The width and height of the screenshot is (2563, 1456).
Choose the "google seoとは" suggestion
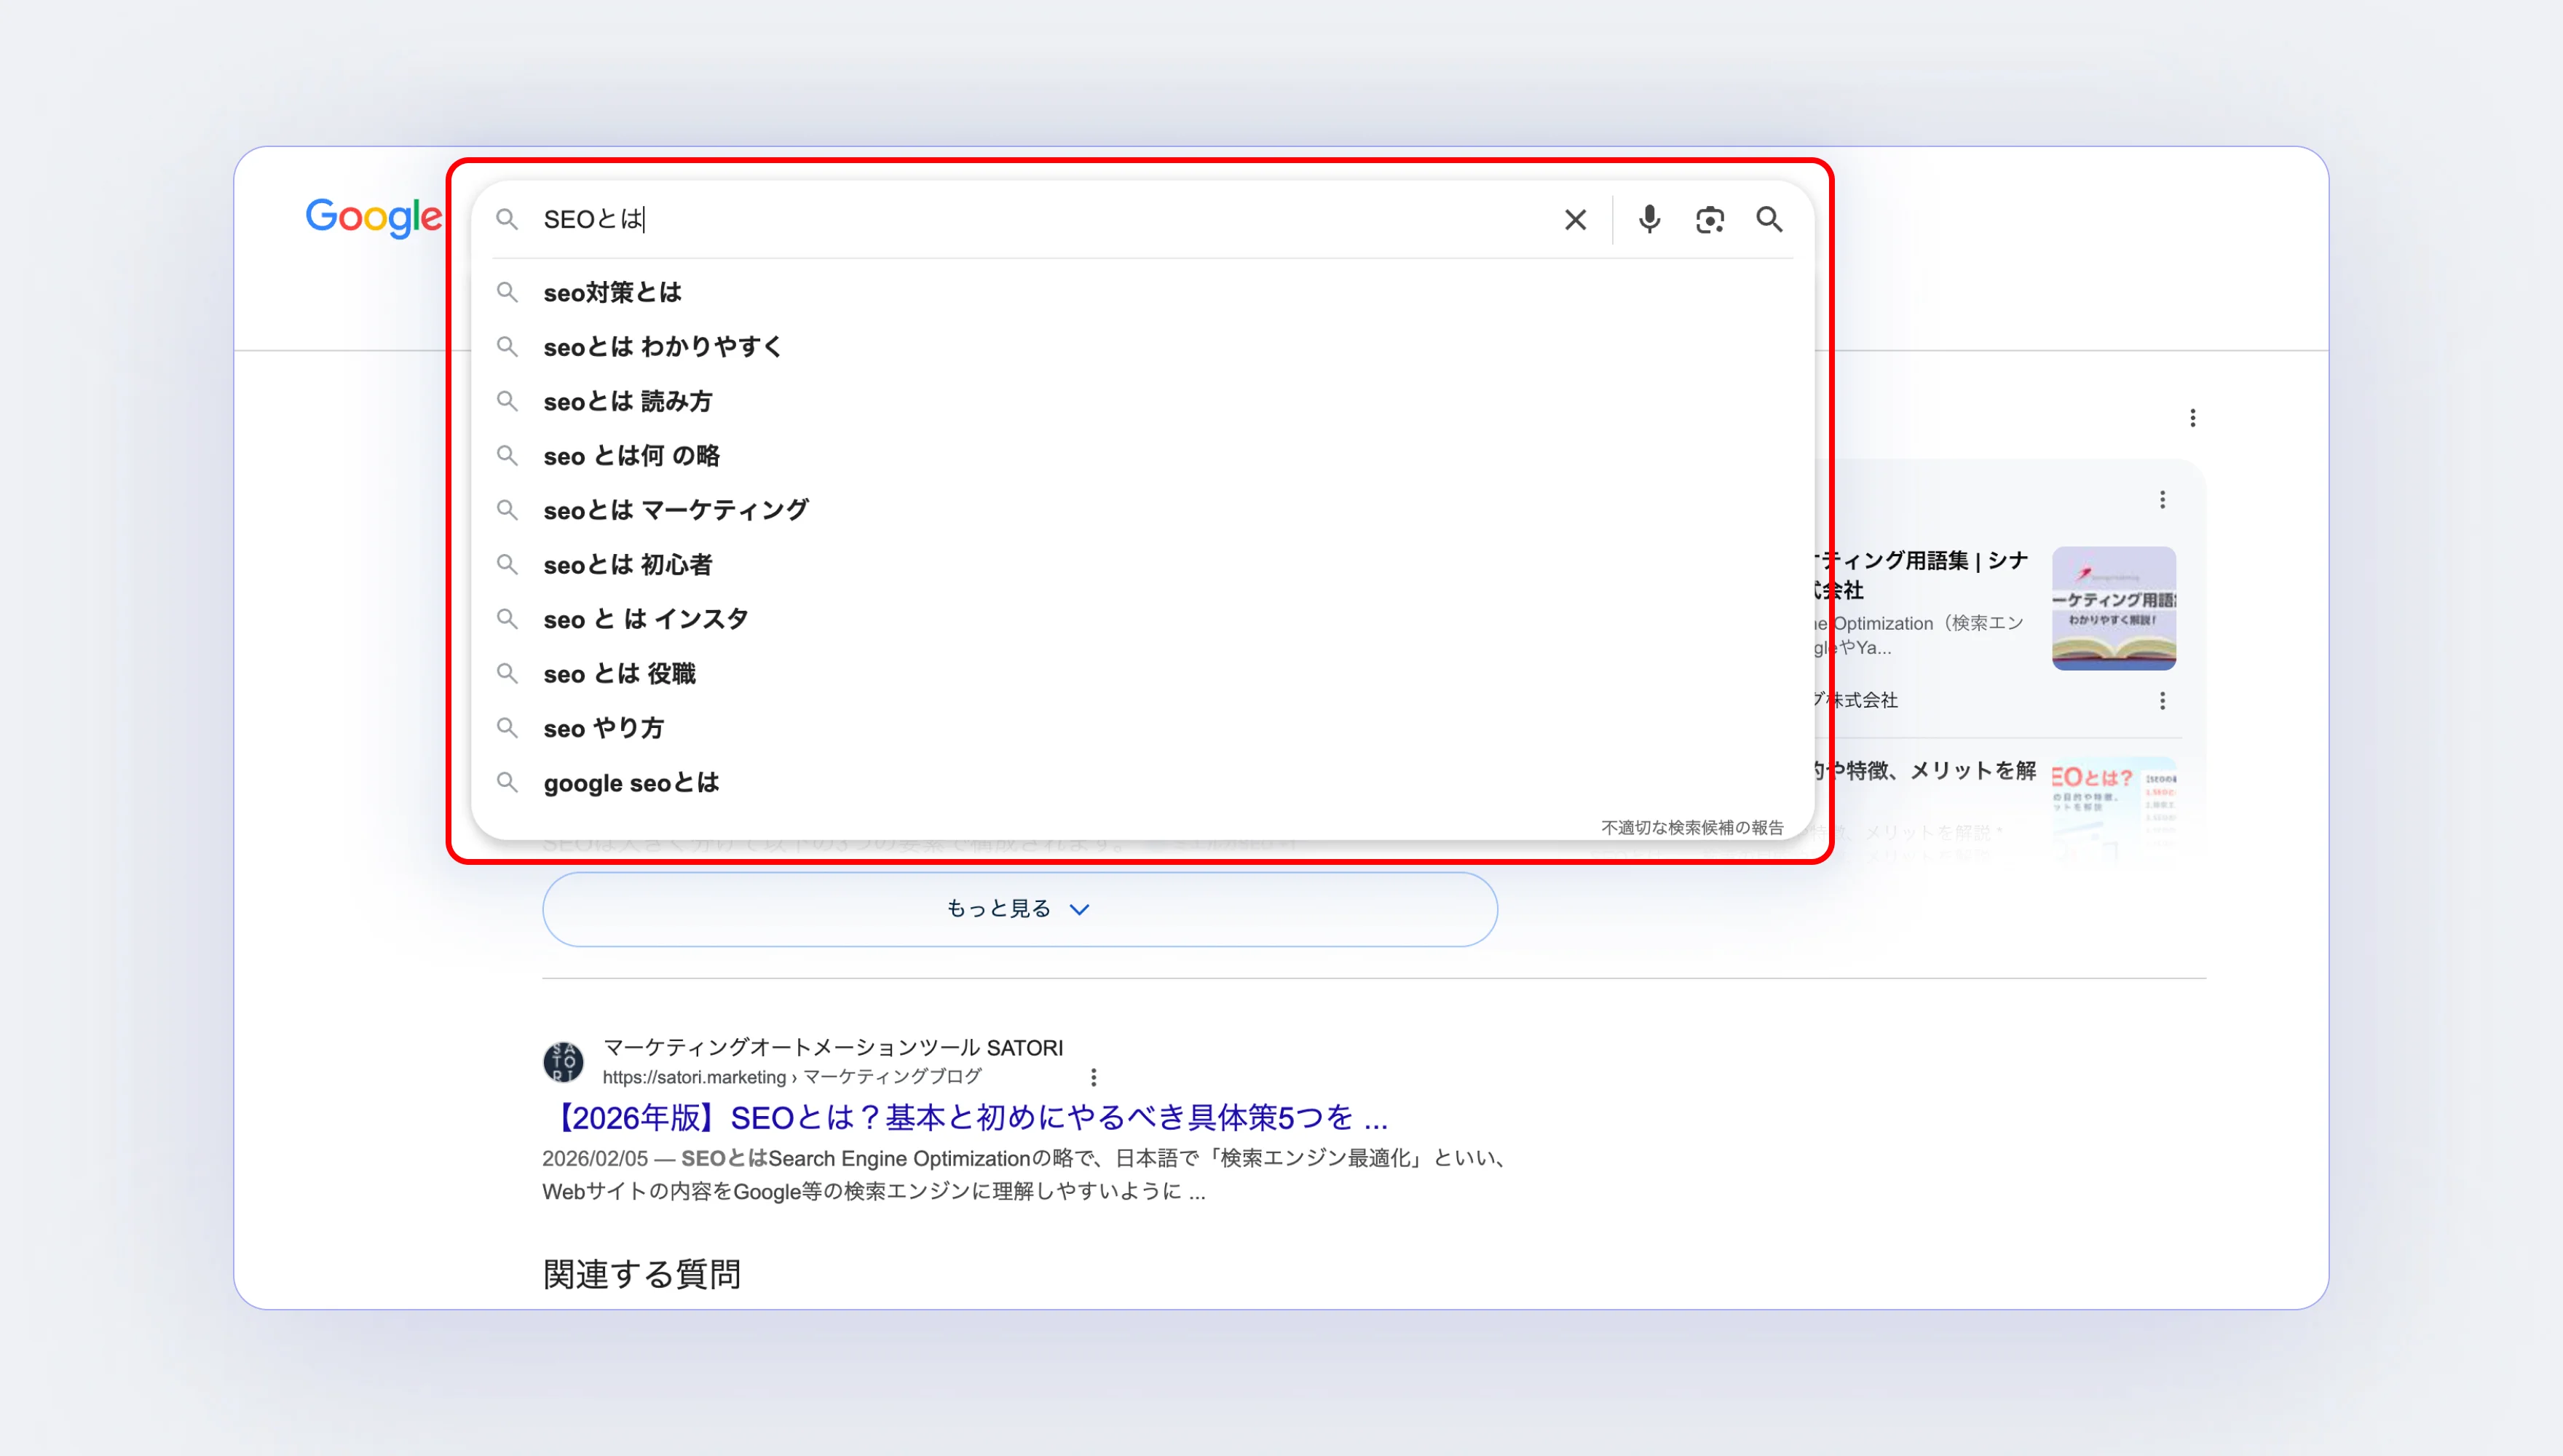[x=1142, y=782]
